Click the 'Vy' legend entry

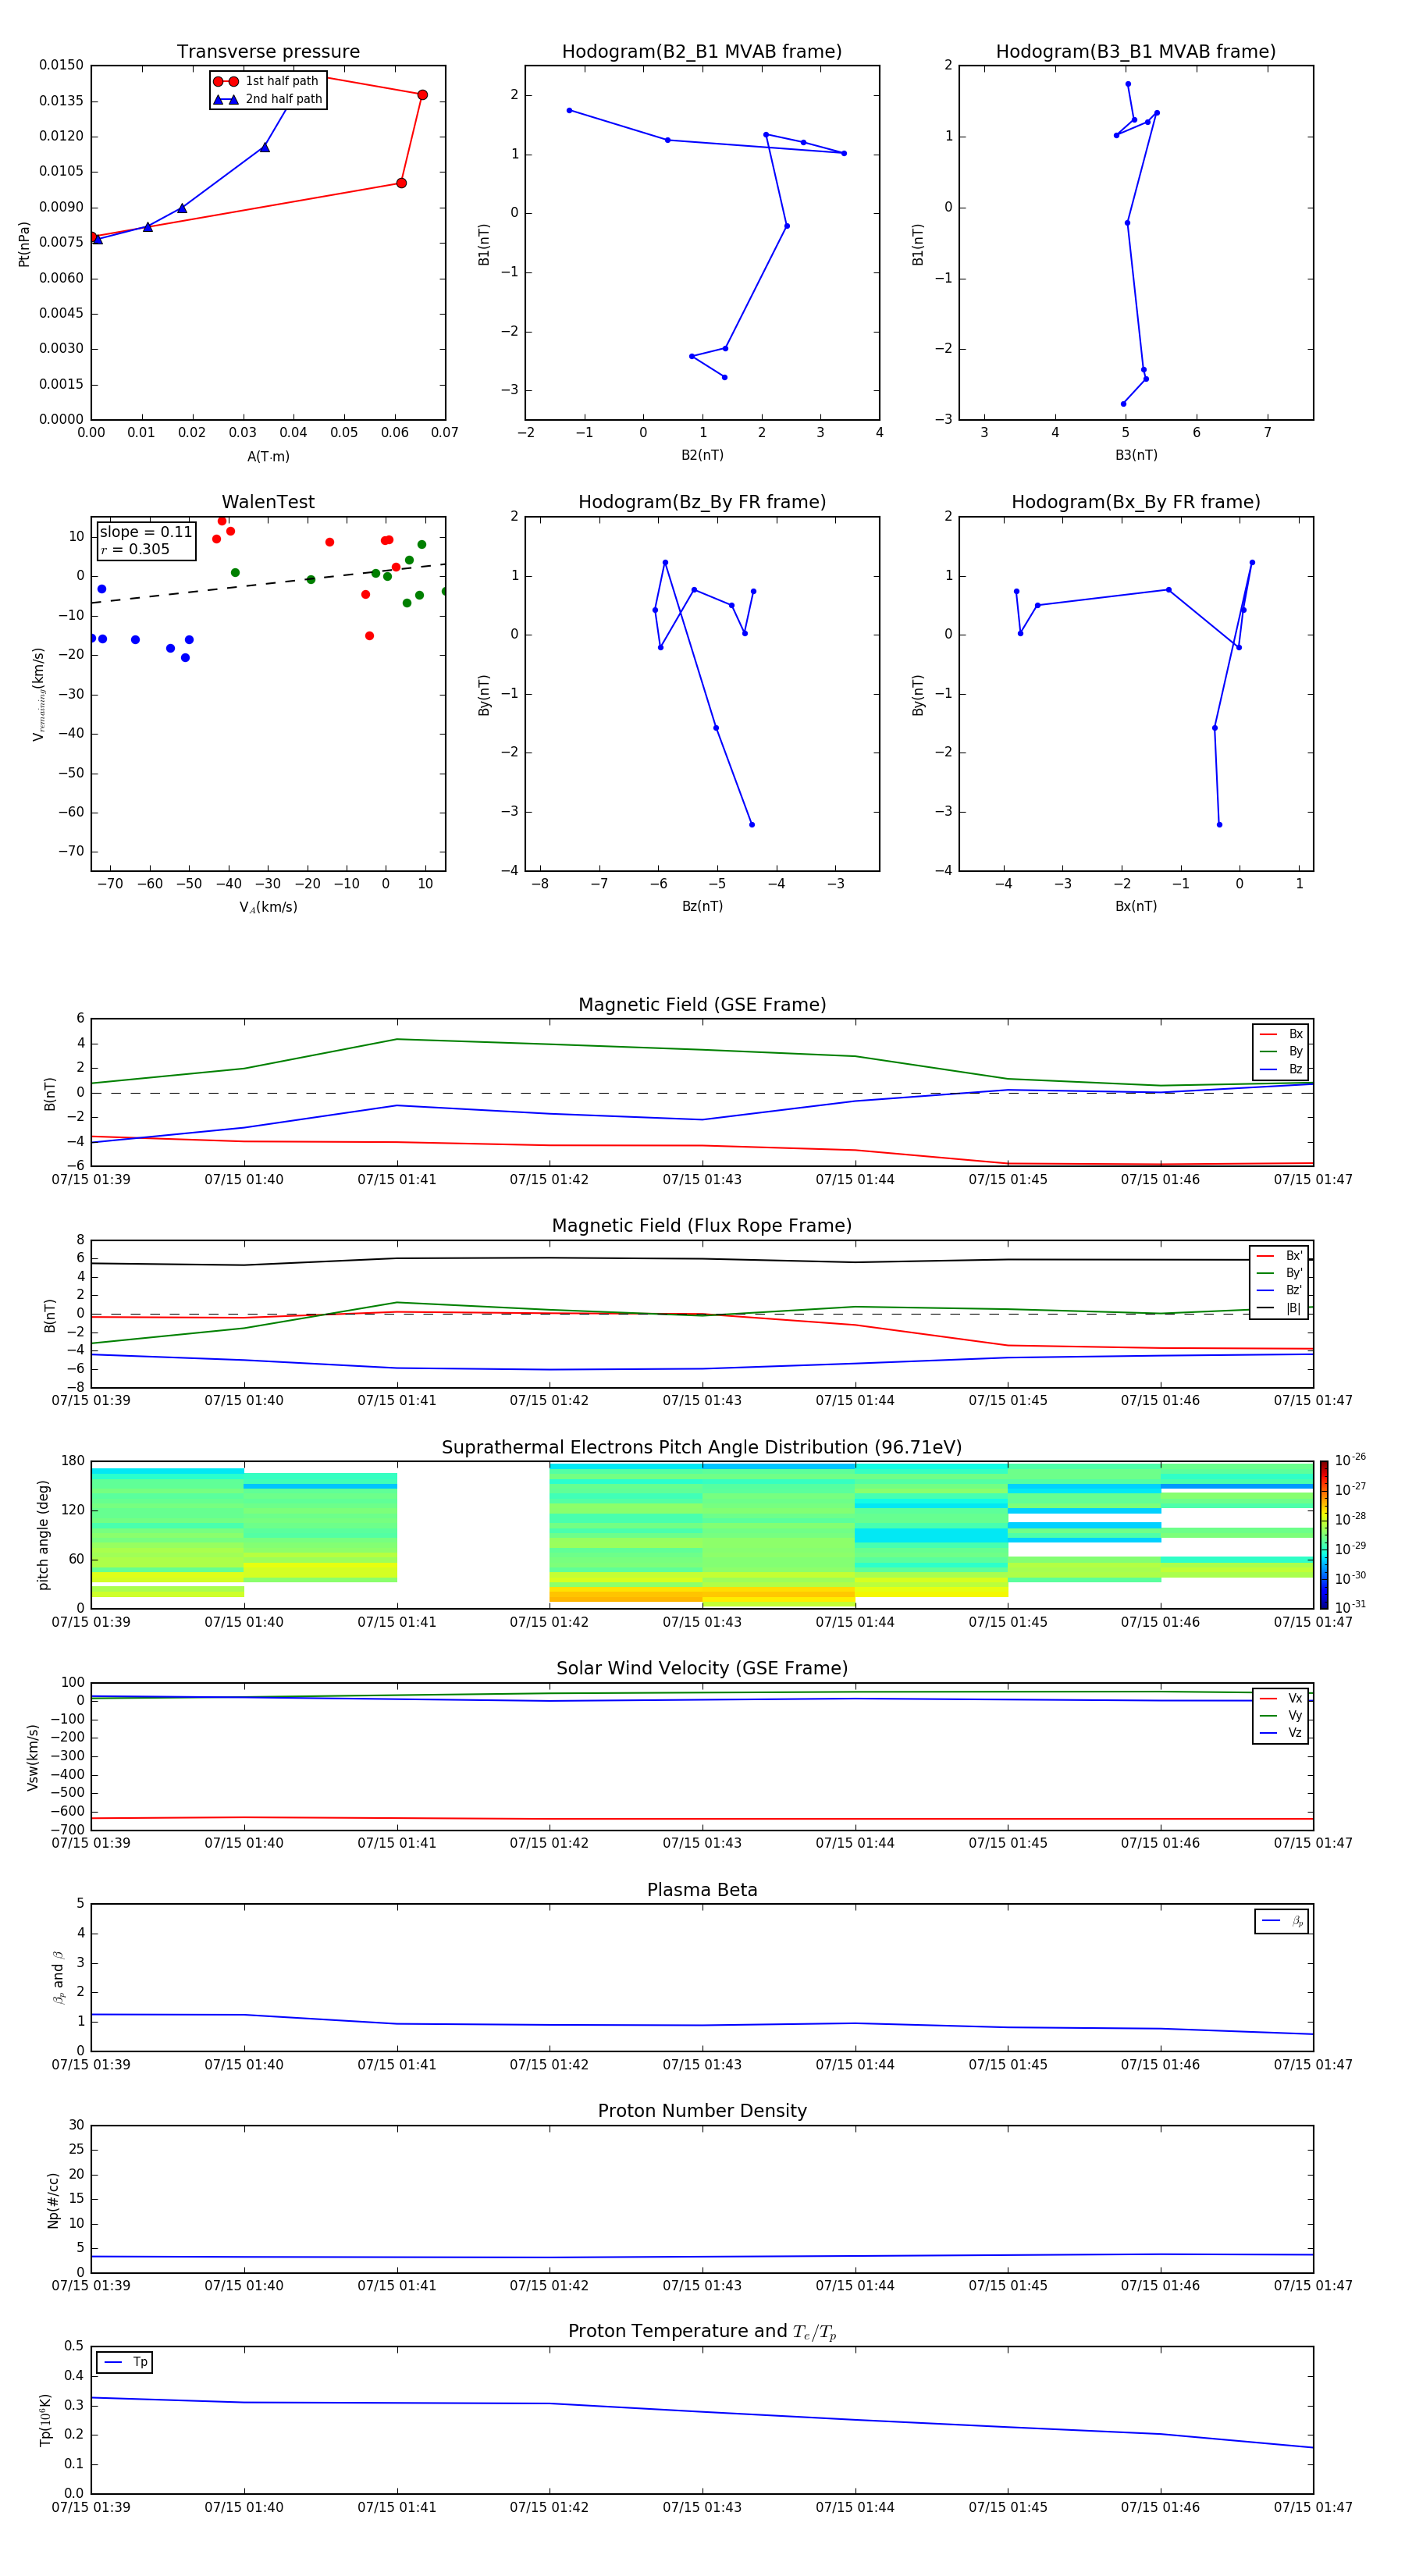click(1281, 1715)
